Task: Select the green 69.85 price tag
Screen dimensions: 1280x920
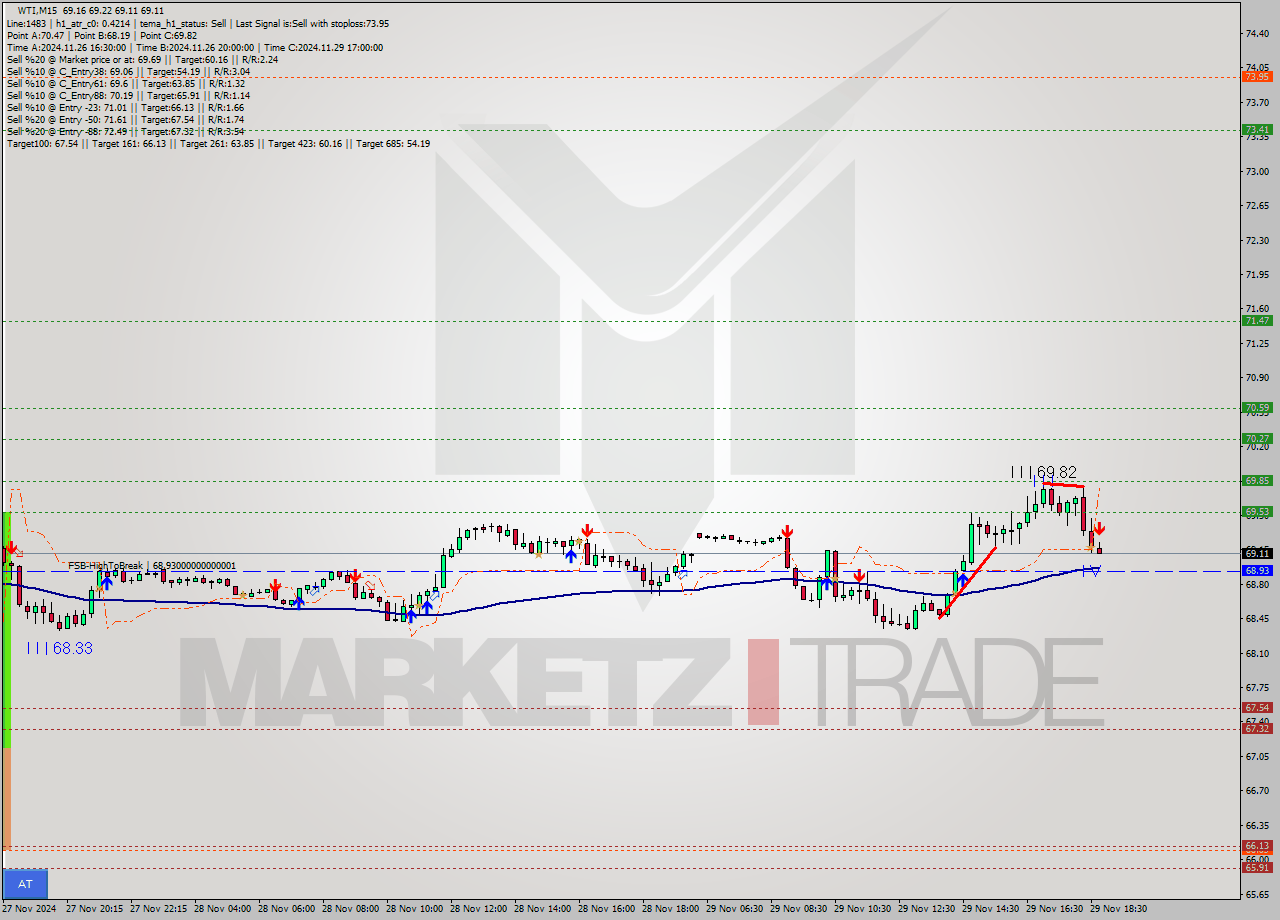Action: pyautogui.click(x=1257, y=481)
